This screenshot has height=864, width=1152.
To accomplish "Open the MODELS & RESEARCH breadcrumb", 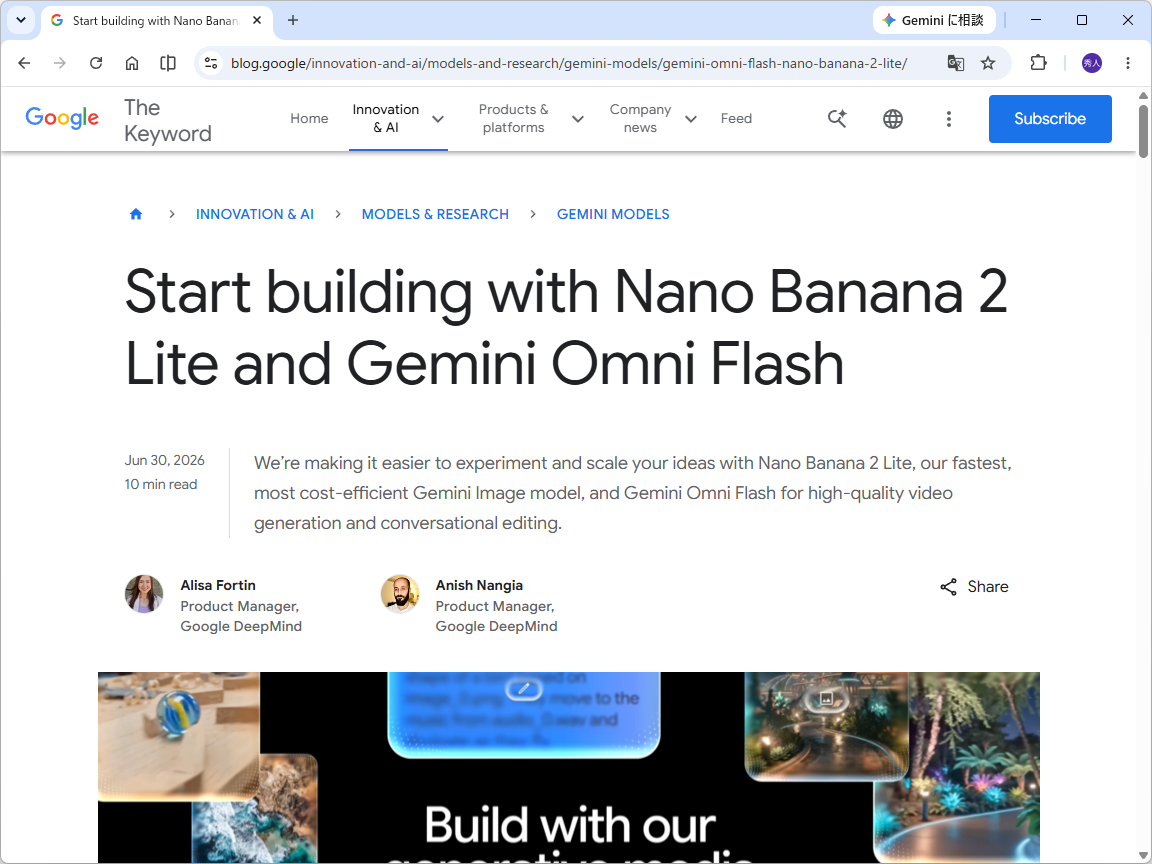I will click(x=435, y=214).
